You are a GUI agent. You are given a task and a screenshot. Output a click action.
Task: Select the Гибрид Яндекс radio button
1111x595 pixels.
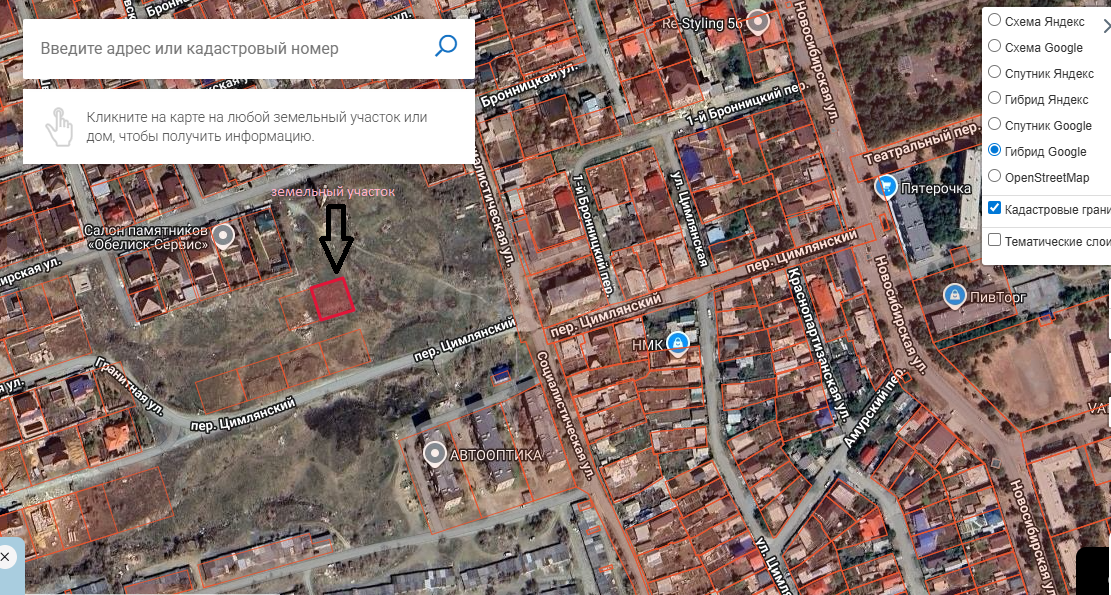click(994, 98)
